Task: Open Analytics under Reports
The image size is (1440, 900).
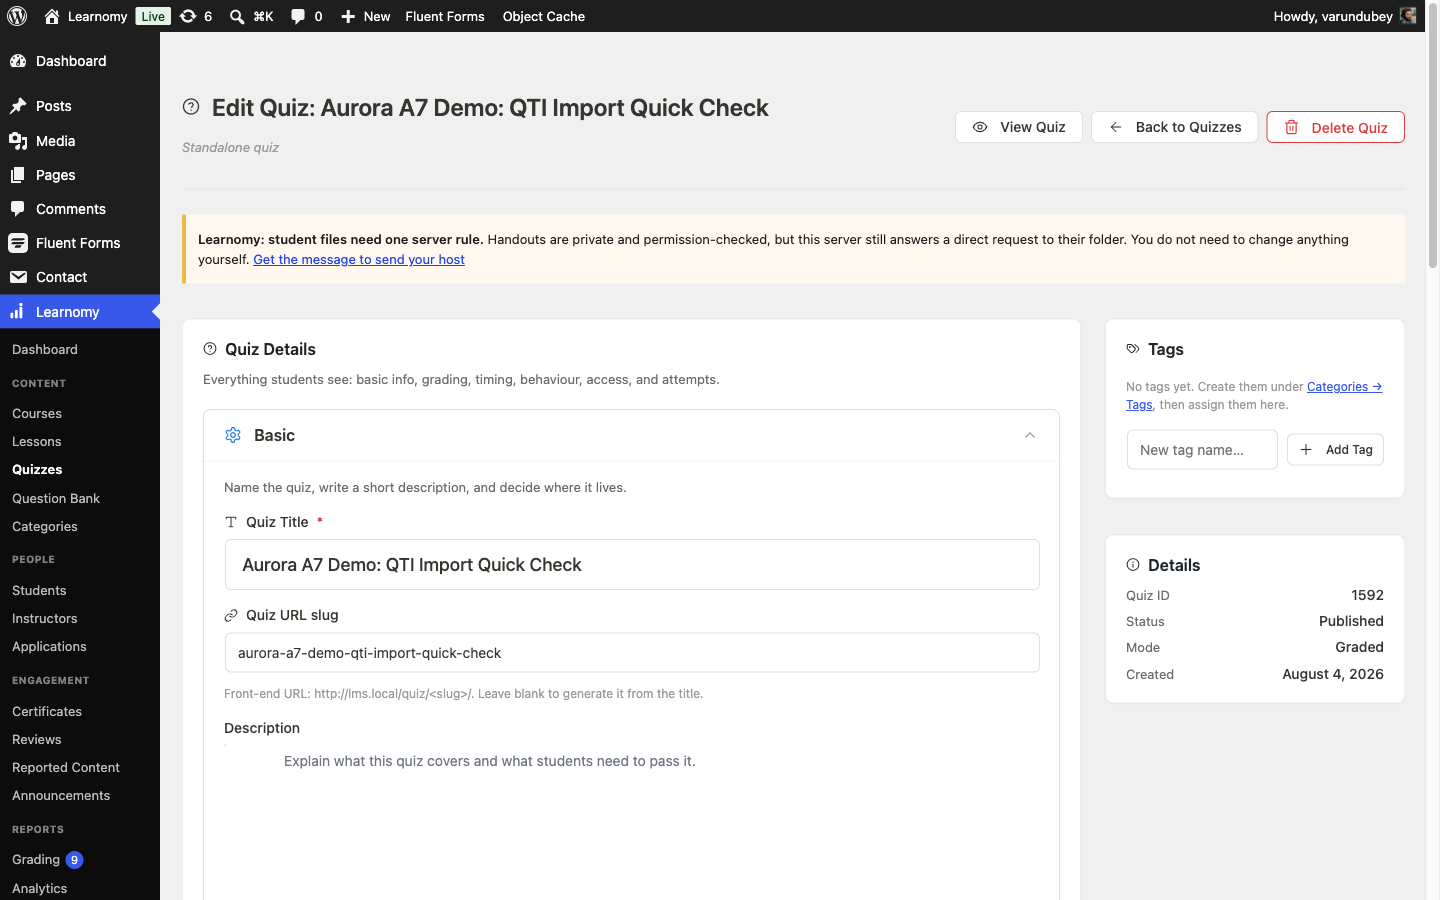Action: (40, 888)
